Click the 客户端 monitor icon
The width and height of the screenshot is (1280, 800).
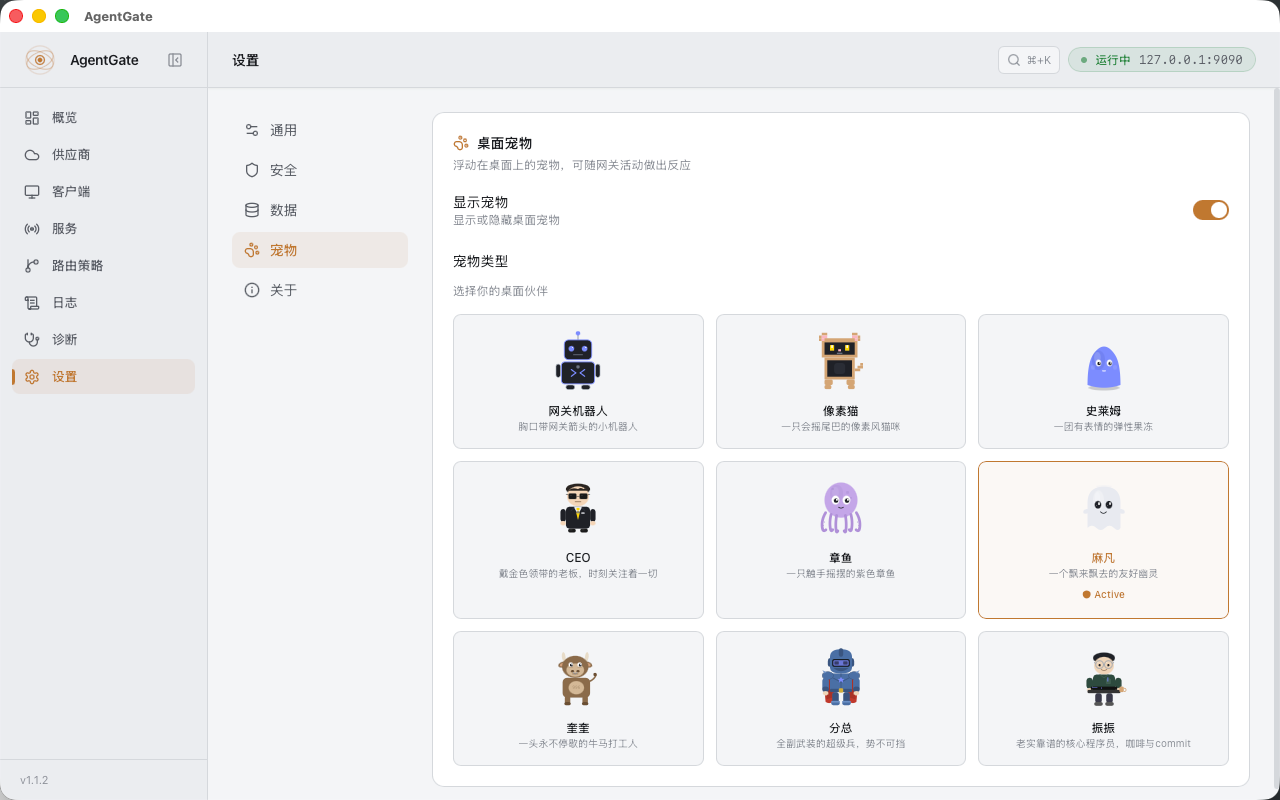[32, 192]
